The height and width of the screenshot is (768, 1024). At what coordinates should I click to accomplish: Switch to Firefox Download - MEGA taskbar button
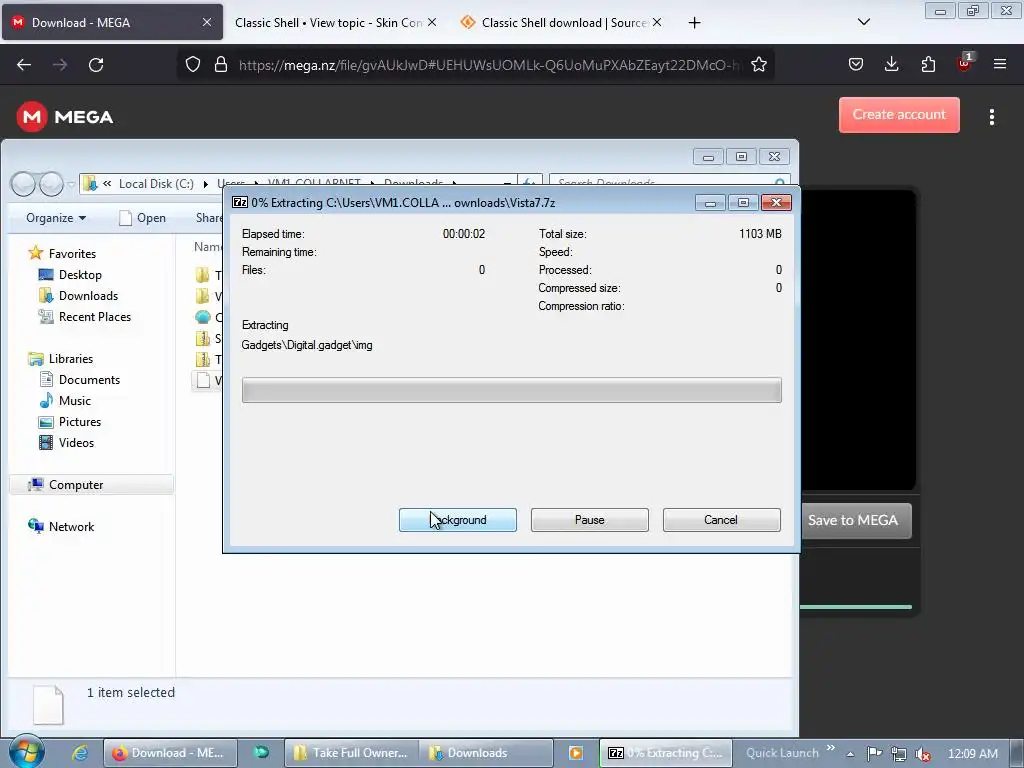coord(168,753)
